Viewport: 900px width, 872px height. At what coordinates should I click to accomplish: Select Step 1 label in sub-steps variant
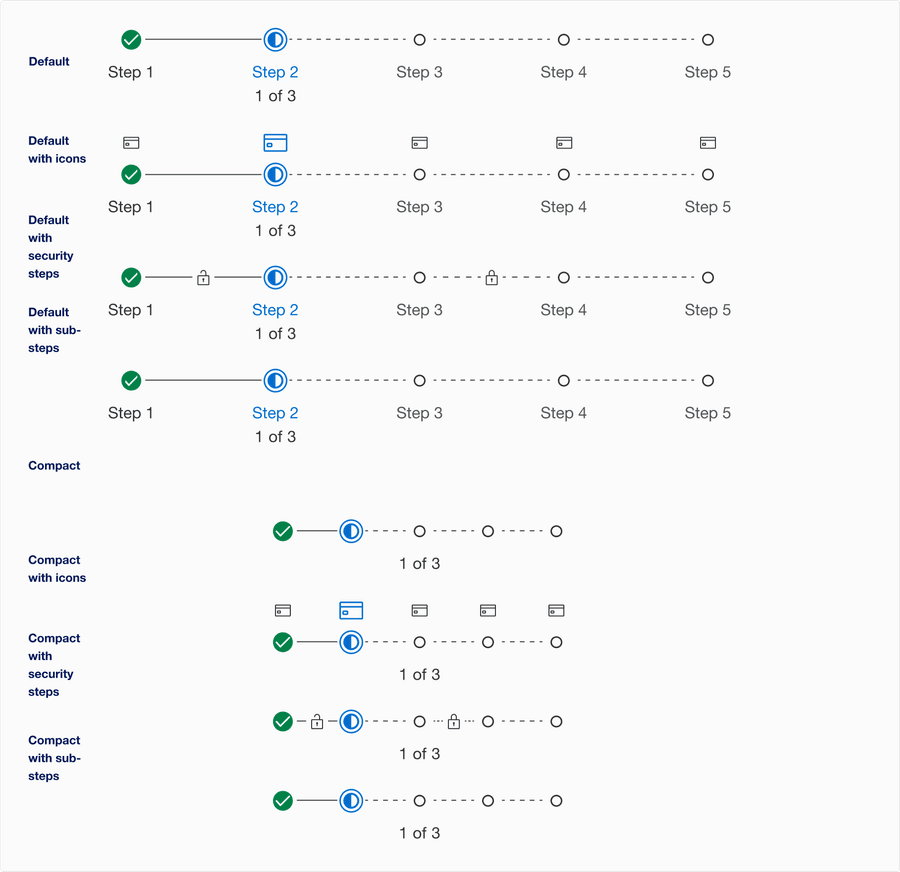[x=131, y=413]
